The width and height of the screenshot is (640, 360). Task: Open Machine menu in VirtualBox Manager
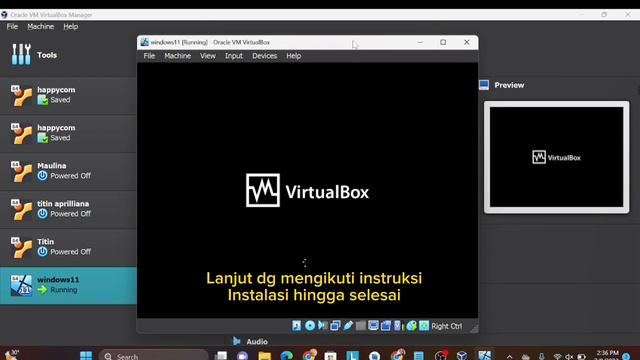click(40, 27)
